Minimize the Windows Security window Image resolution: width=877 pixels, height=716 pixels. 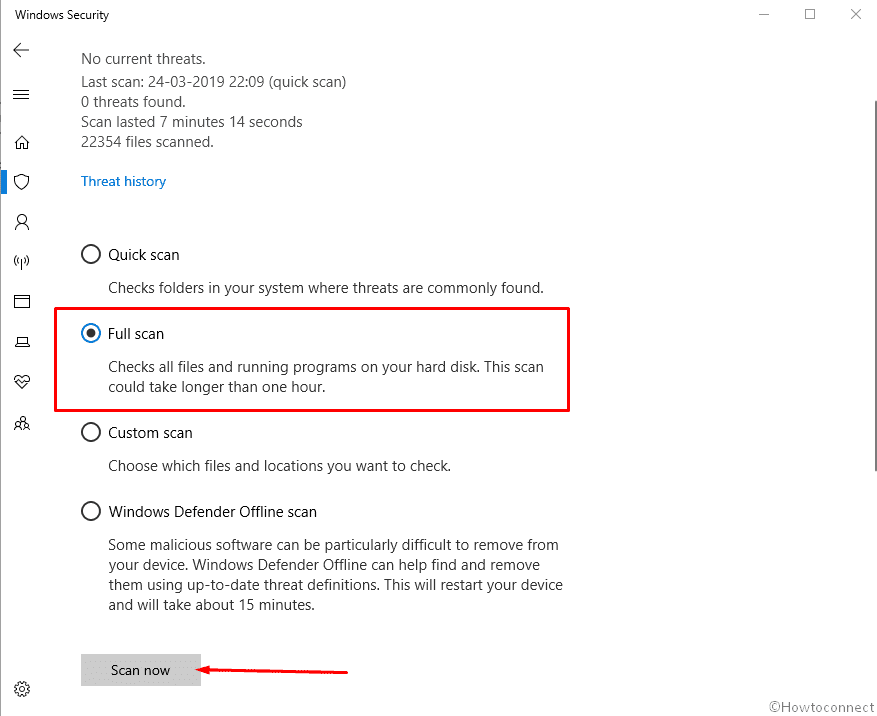tap(764, 15)
